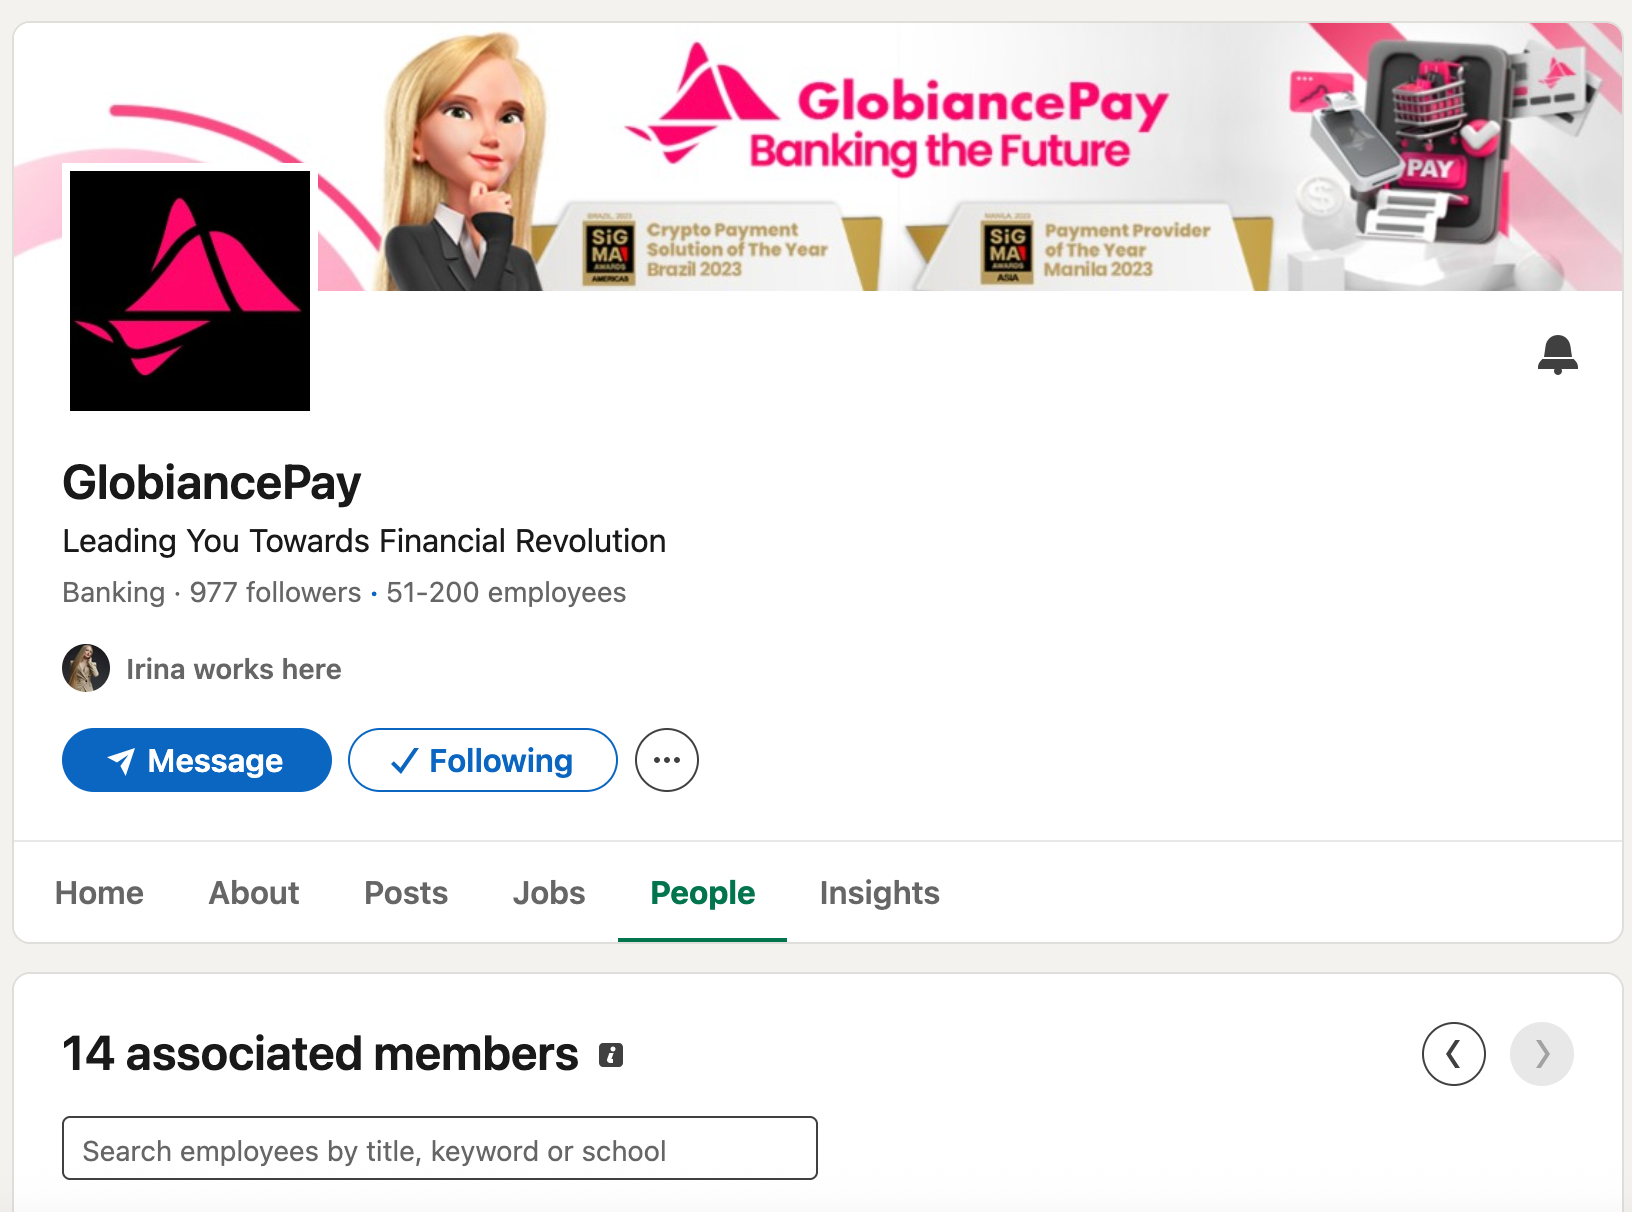Image resolution: width=1632 pixels, height=1212 pixels.
Task: Switch to the Home tab
Action: 99,893
